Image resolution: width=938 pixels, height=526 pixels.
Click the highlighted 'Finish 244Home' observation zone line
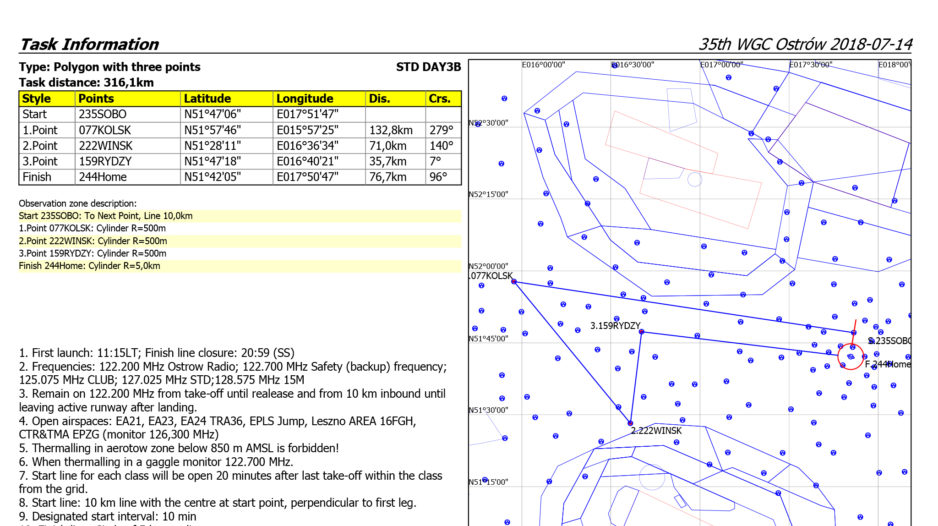click(x=89, y=266)
